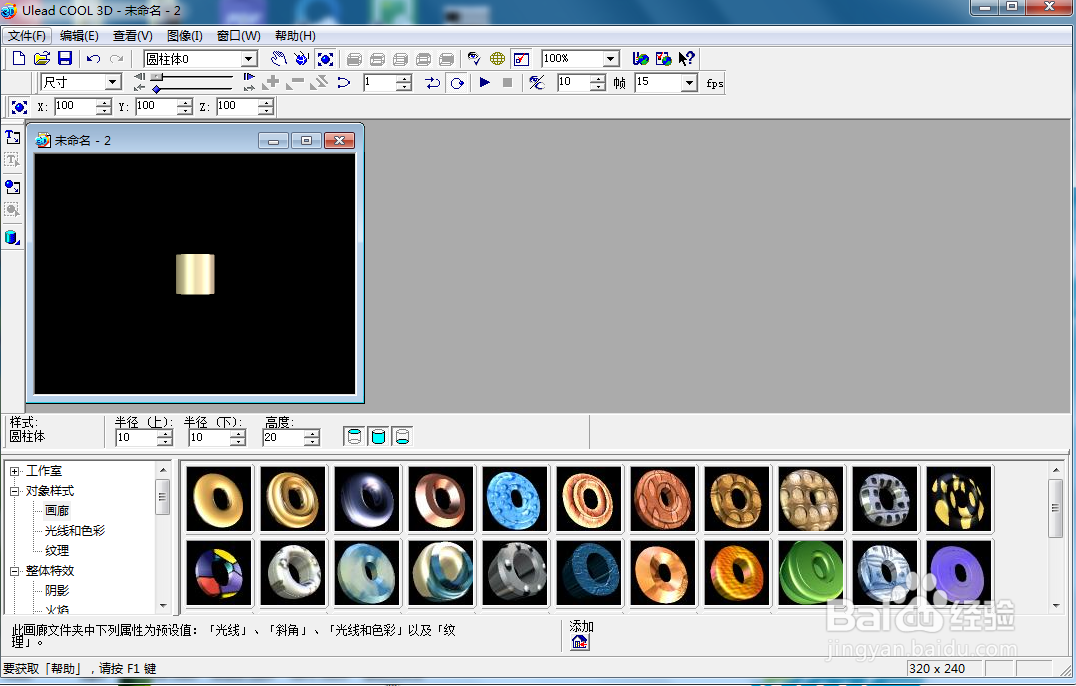Viewport: 1076px width, 686px height.
Task: Open the preview eye icon
Action: [x=473, y=59]
